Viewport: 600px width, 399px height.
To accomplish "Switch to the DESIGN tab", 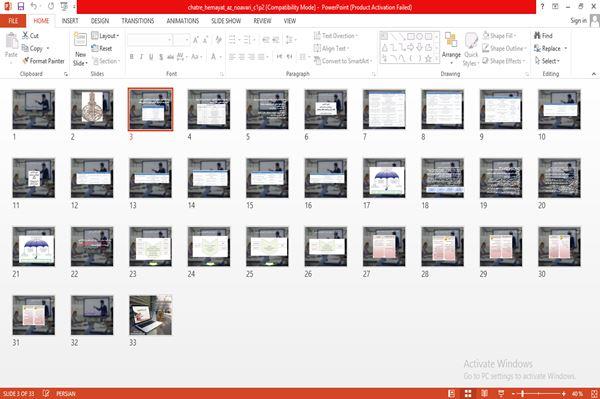I will (100, 21).
